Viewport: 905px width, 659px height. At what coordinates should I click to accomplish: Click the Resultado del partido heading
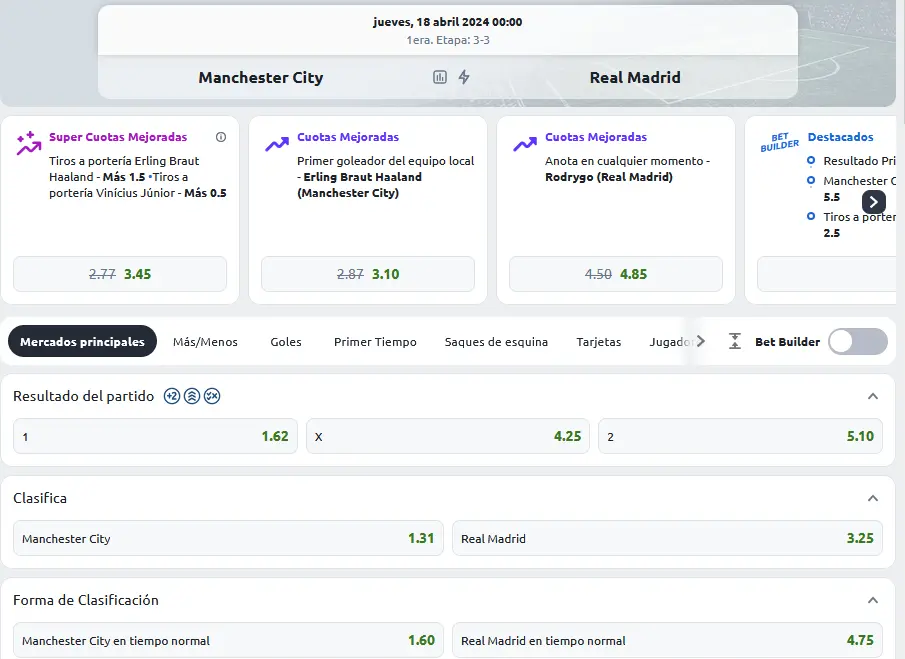(x=84, y=396)
